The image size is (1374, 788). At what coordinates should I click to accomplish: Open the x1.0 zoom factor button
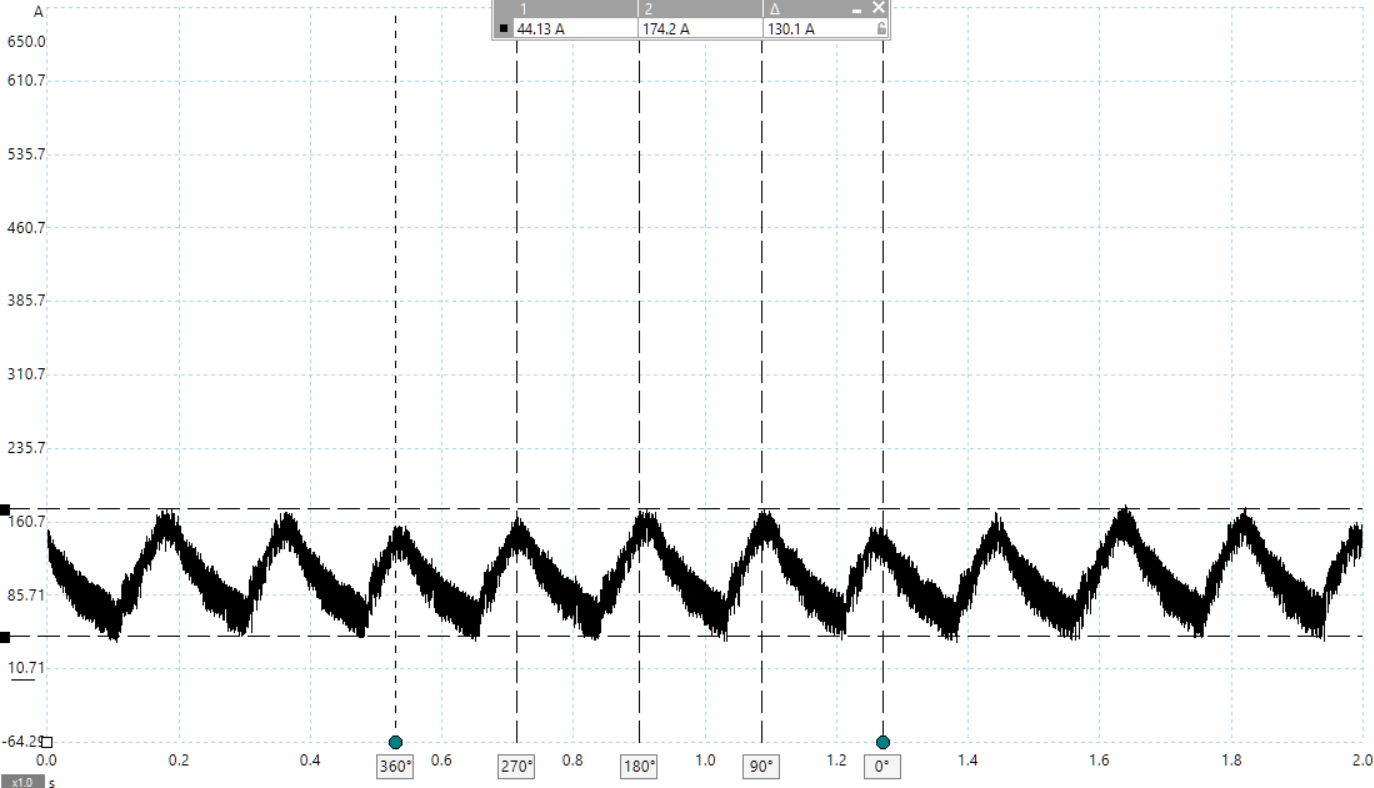pos(21,781)
